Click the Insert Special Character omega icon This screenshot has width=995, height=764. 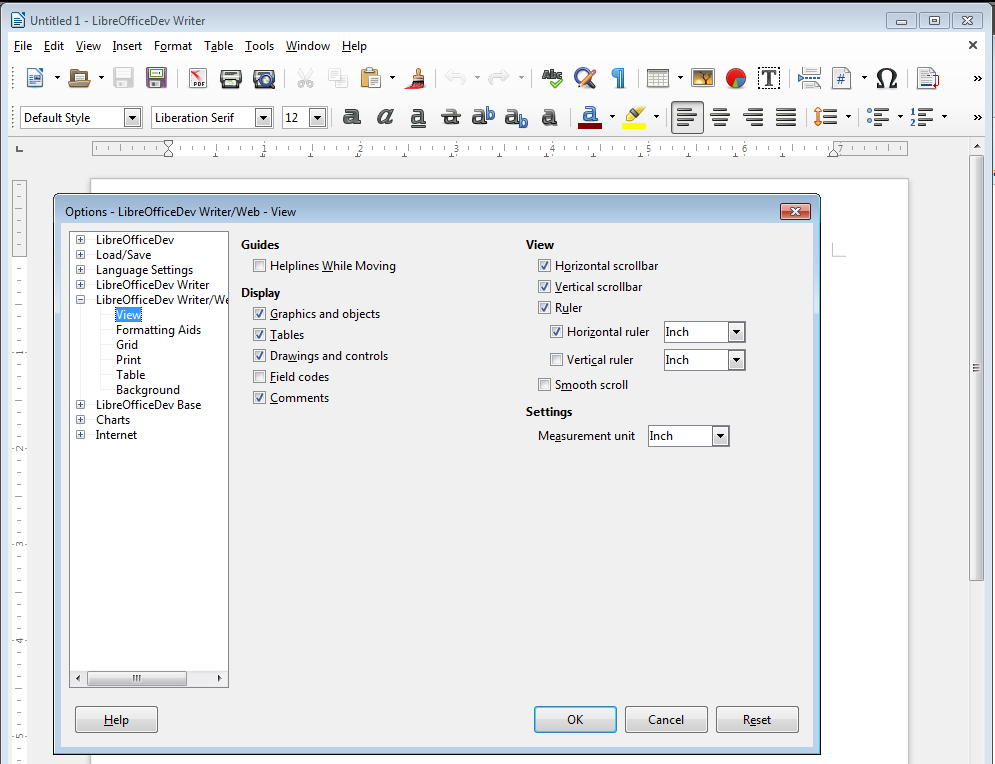coord(886,78)
